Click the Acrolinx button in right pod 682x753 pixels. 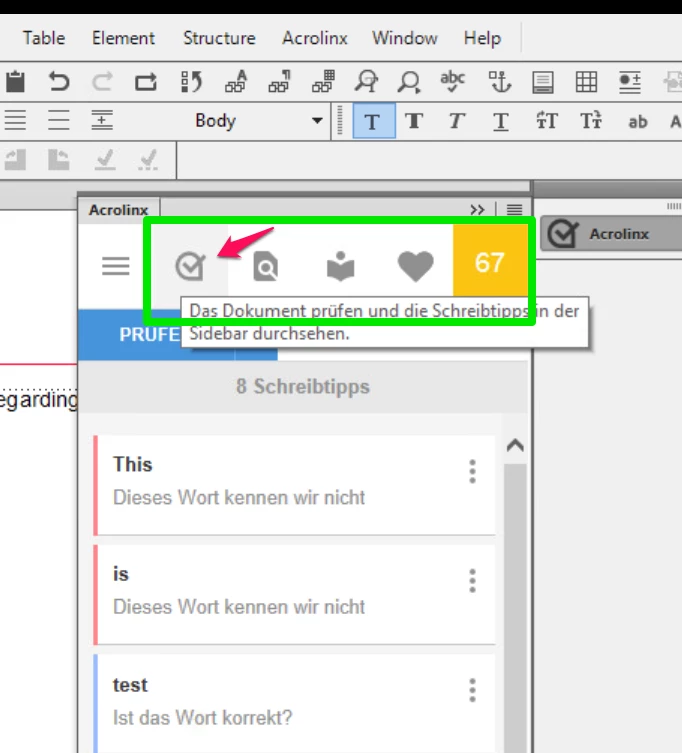pyautogui.click(x=611, y=234)
